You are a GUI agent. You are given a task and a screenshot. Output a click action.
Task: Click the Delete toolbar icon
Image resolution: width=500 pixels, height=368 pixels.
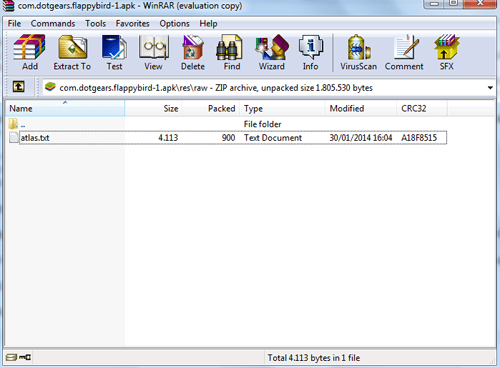pyautogui.click(x=193, y=52)
